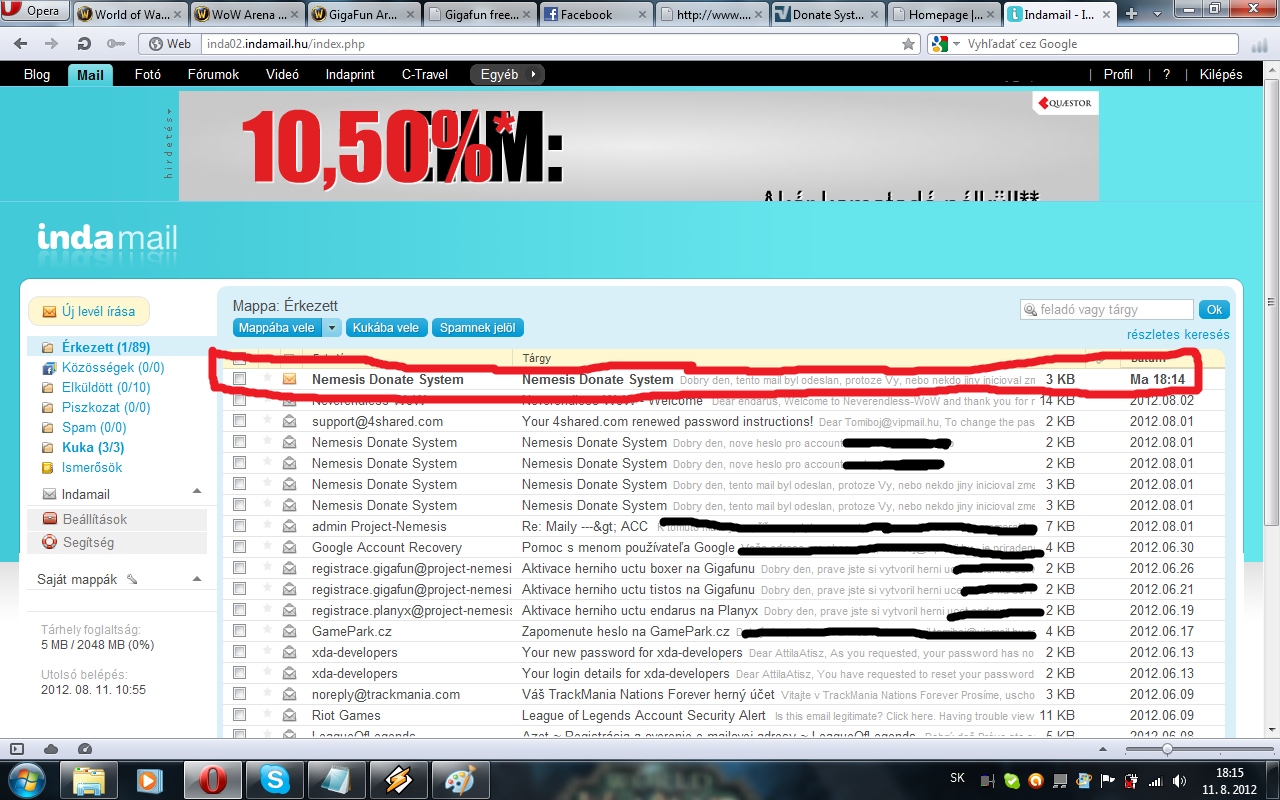Open the Elküldött (0/10) folder
Image resolution: width=1280 pixels, height=800 pixels.
pos(106,387)
